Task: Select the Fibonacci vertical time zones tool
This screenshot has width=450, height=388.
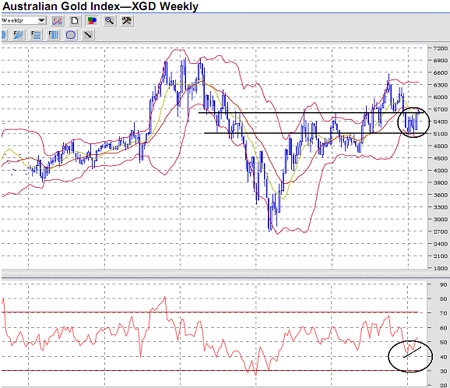Action: 53,35
